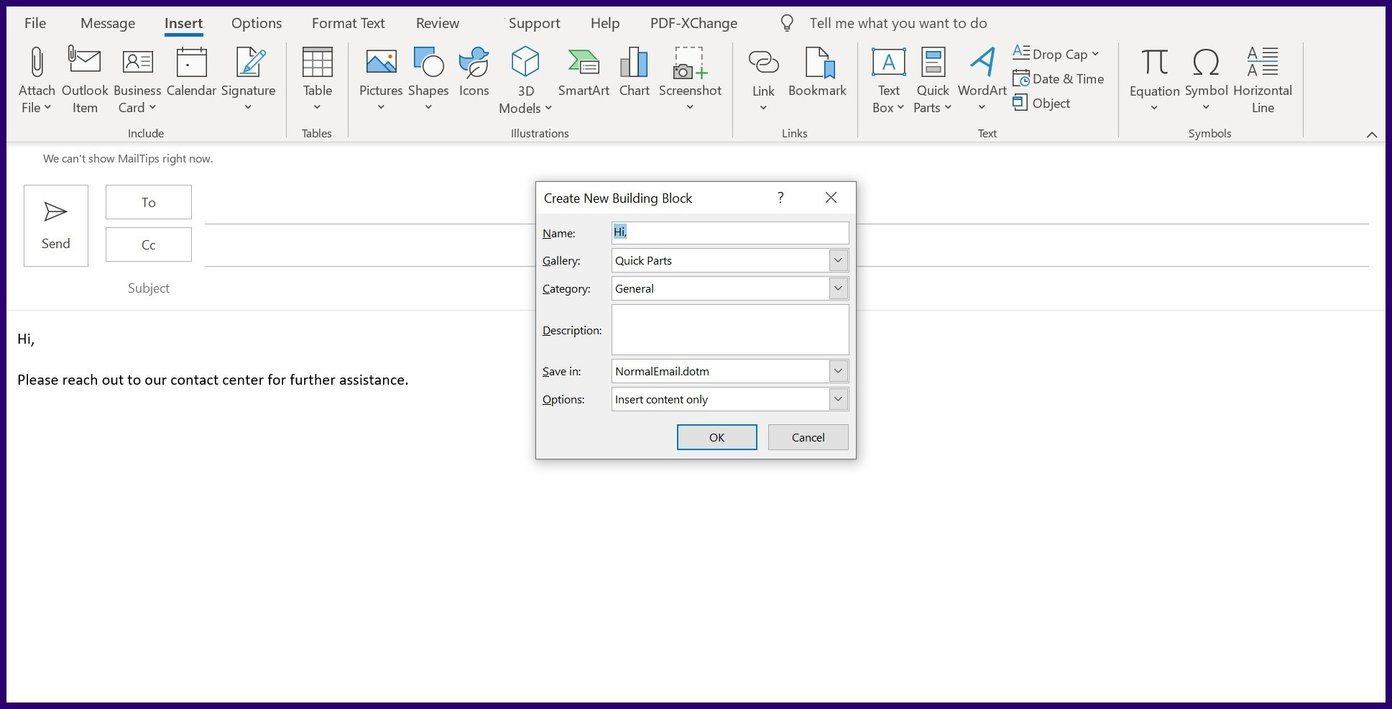This screenshot has width=1392, height=709.
Task: Click the To recipients button
Action: tap(148, 202)
